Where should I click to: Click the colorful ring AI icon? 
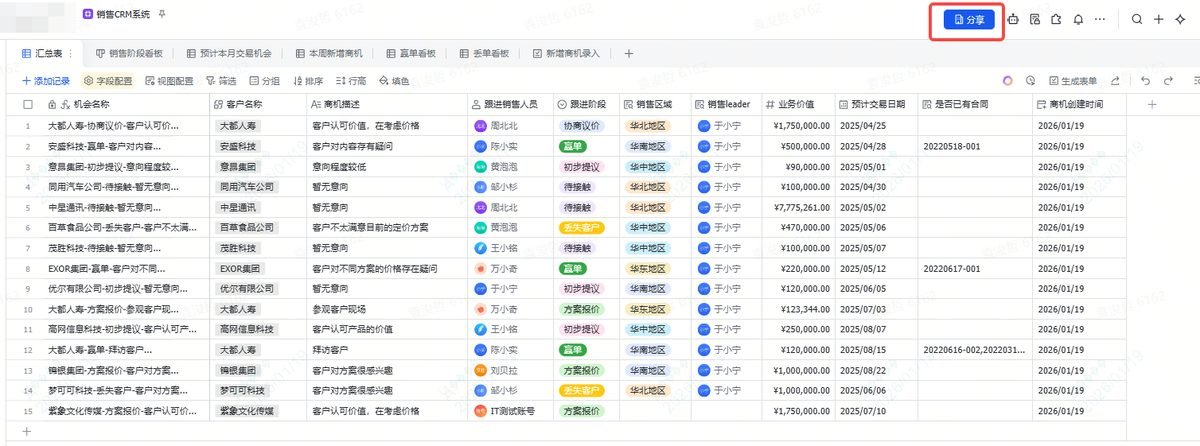(1007, 81)
